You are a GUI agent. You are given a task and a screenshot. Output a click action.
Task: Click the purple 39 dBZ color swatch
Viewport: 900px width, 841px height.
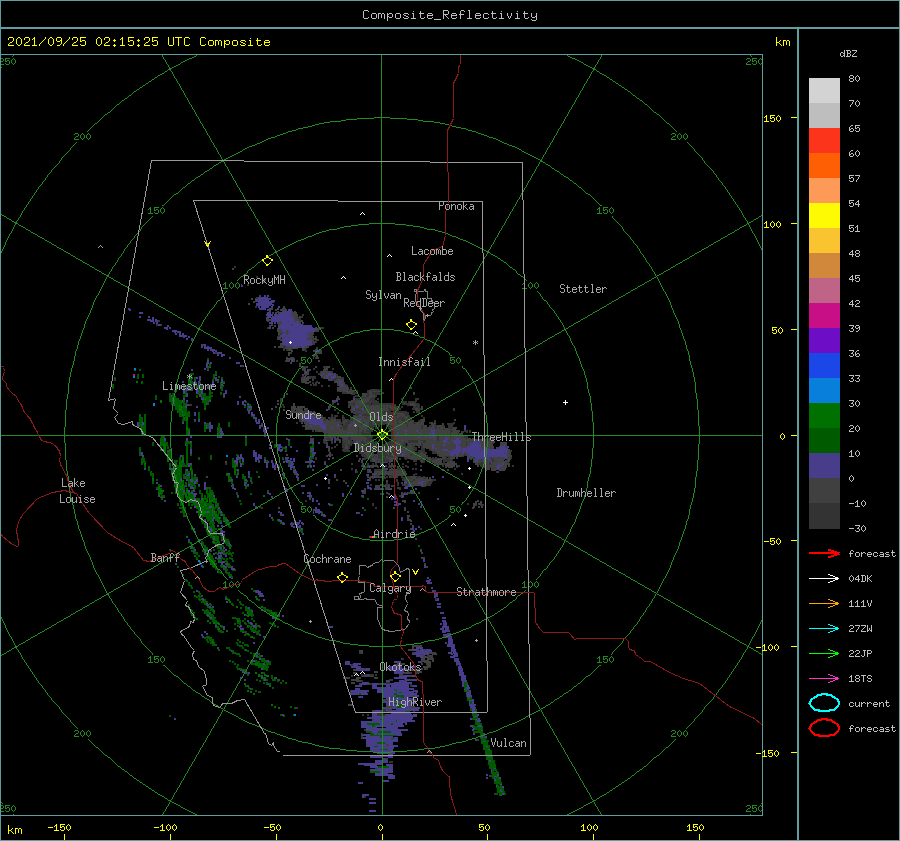pyautogui.click(x=824, y=340)
